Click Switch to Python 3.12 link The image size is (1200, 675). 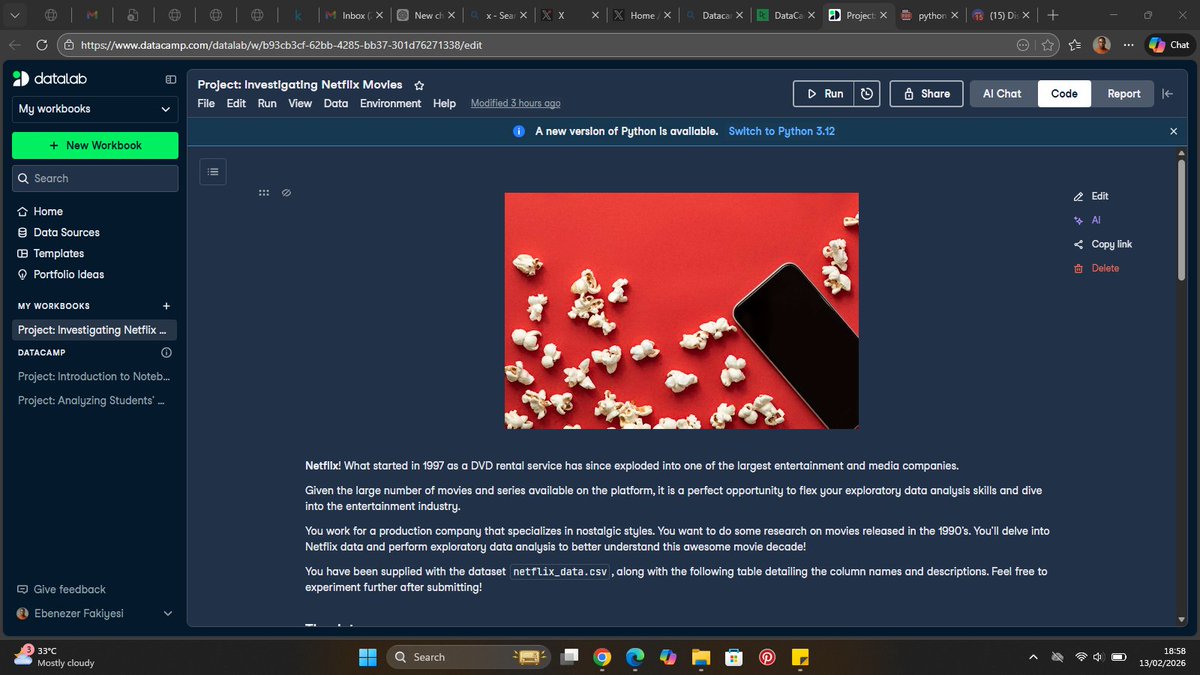(x=781, y=131)
